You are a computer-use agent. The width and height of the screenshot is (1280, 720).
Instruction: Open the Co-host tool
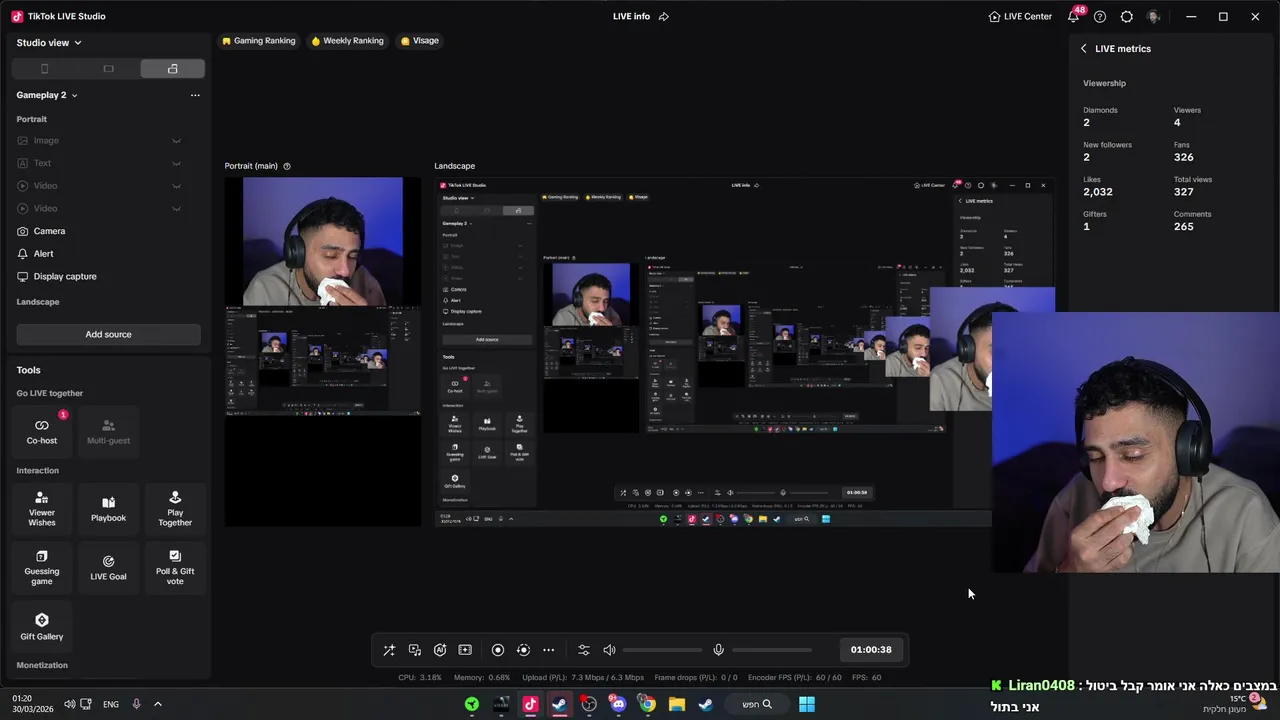(42, 431)
